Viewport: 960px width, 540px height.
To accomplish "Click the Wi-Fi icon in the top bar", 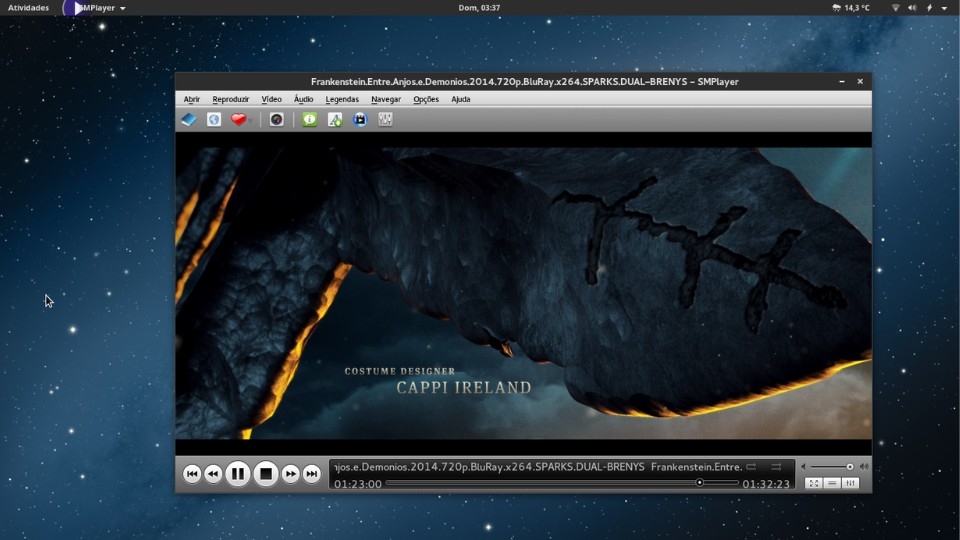I will coord(896,8).
